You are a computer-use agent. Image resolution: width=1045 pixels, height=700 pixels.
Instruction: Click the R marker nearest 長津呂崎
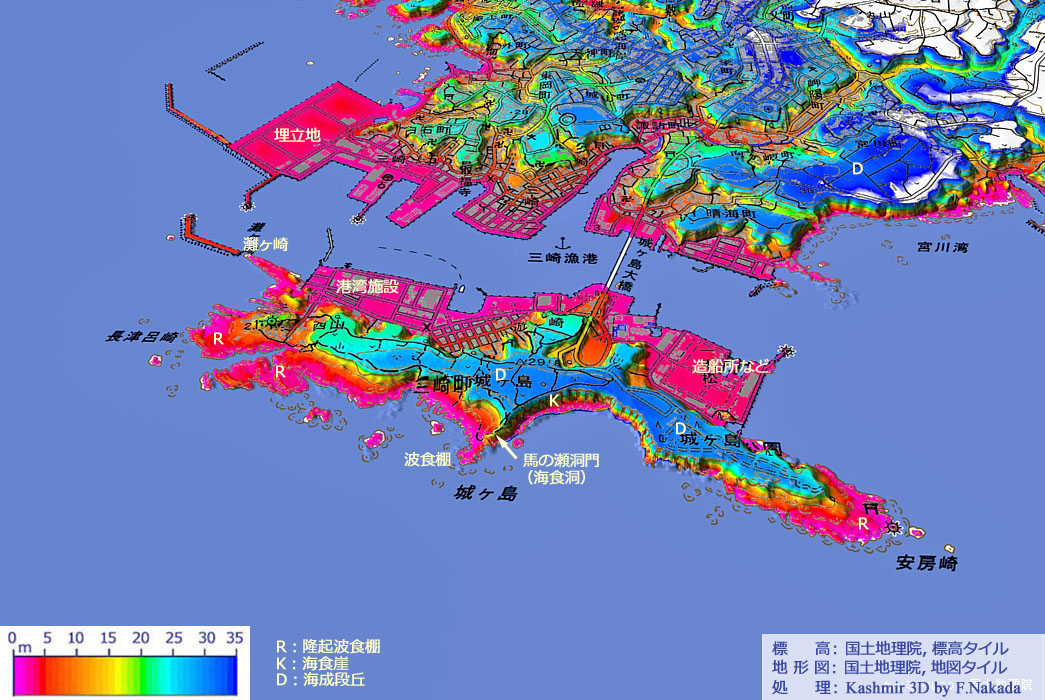pyautogui.click(x=217, y=339)
